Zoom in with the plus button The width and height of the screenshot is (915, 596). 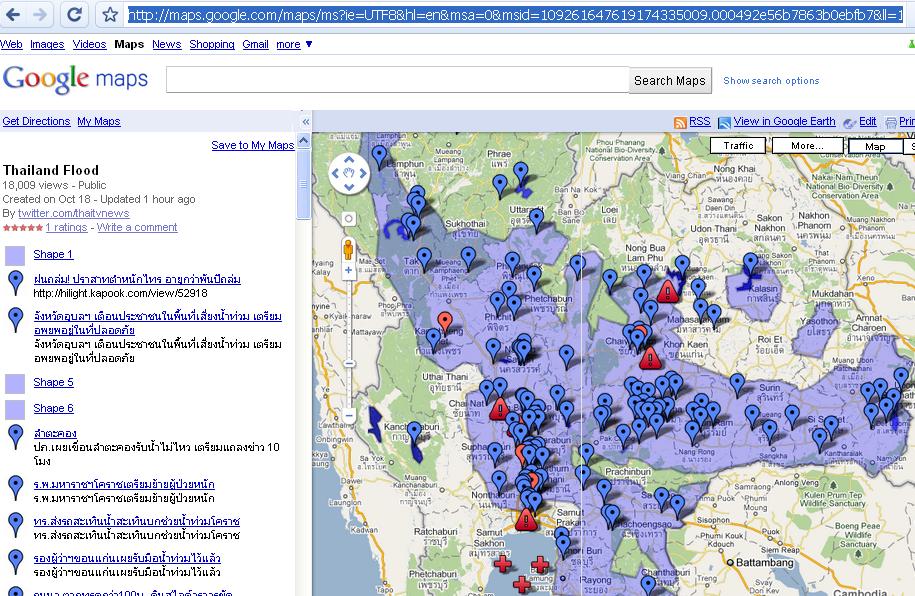[x=348, y=270]
